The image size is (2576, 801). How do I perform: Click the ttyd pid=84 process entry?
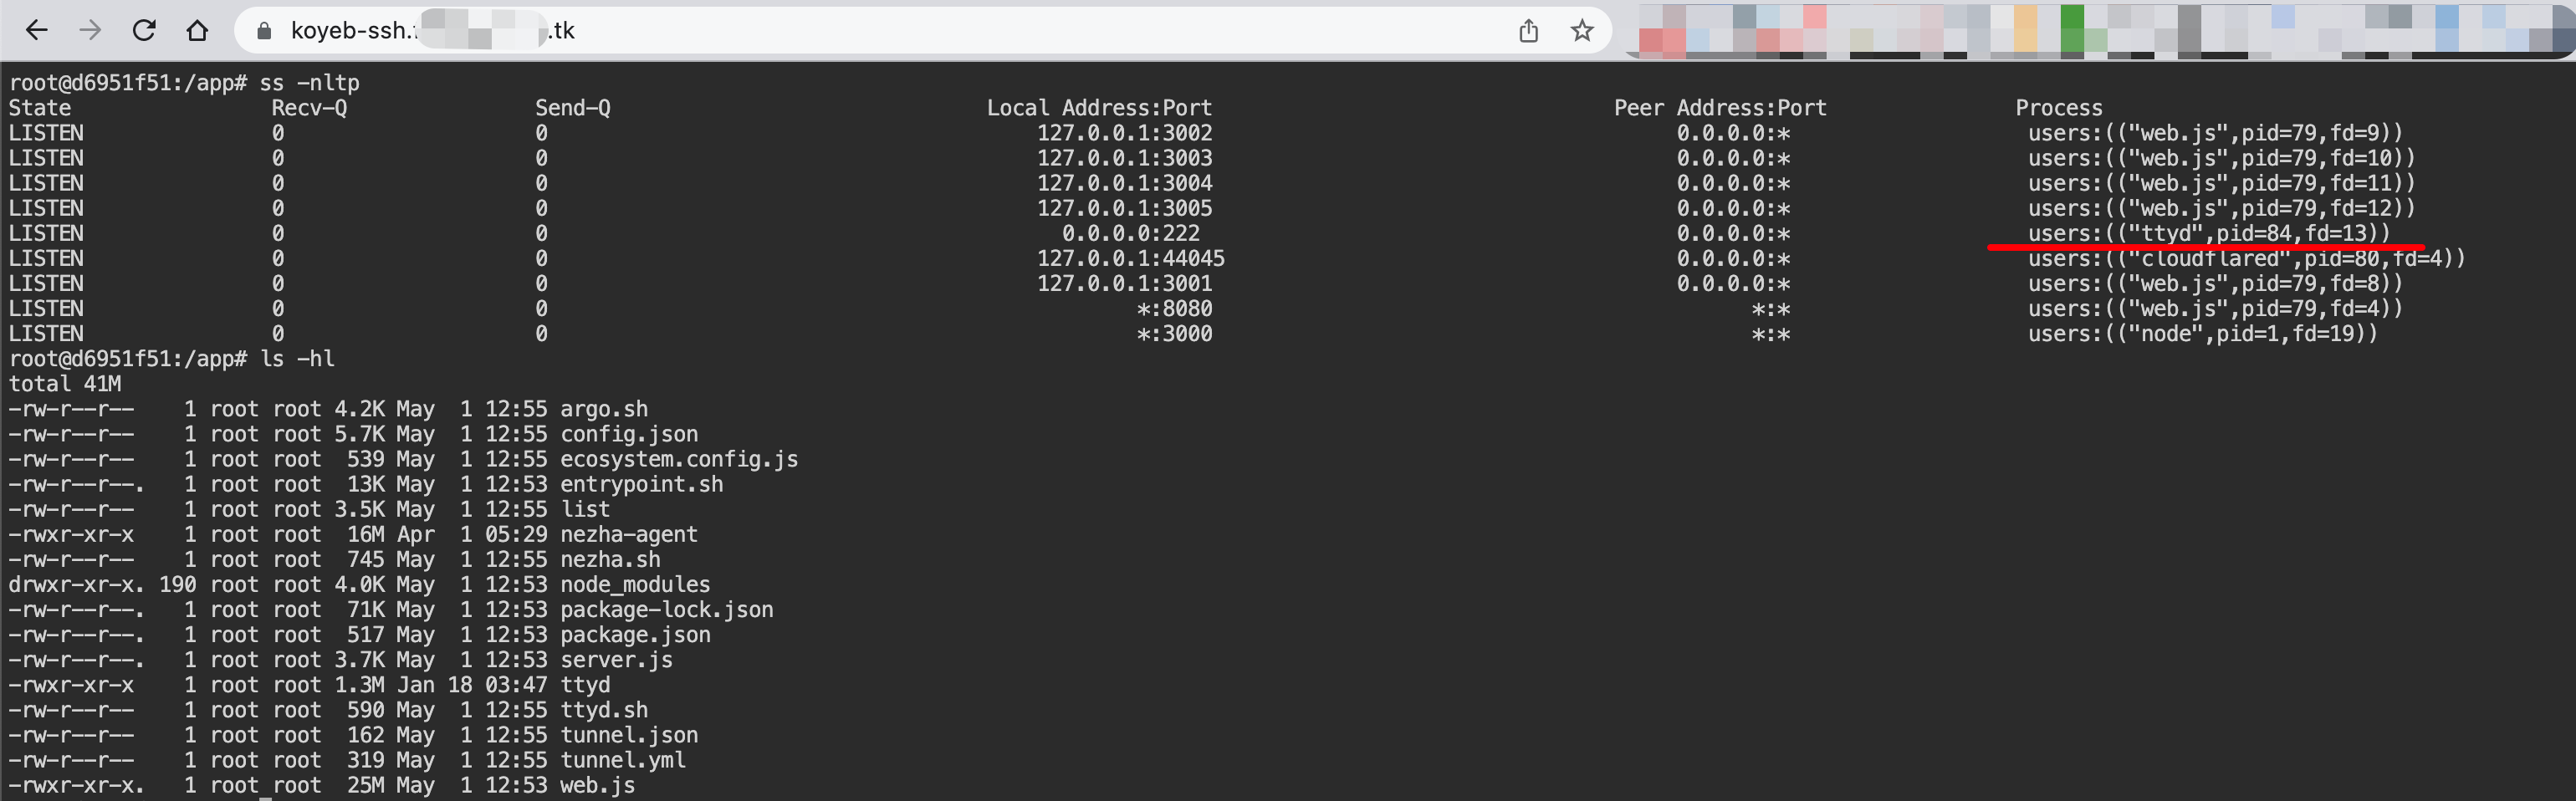[x=2208, y=233]
